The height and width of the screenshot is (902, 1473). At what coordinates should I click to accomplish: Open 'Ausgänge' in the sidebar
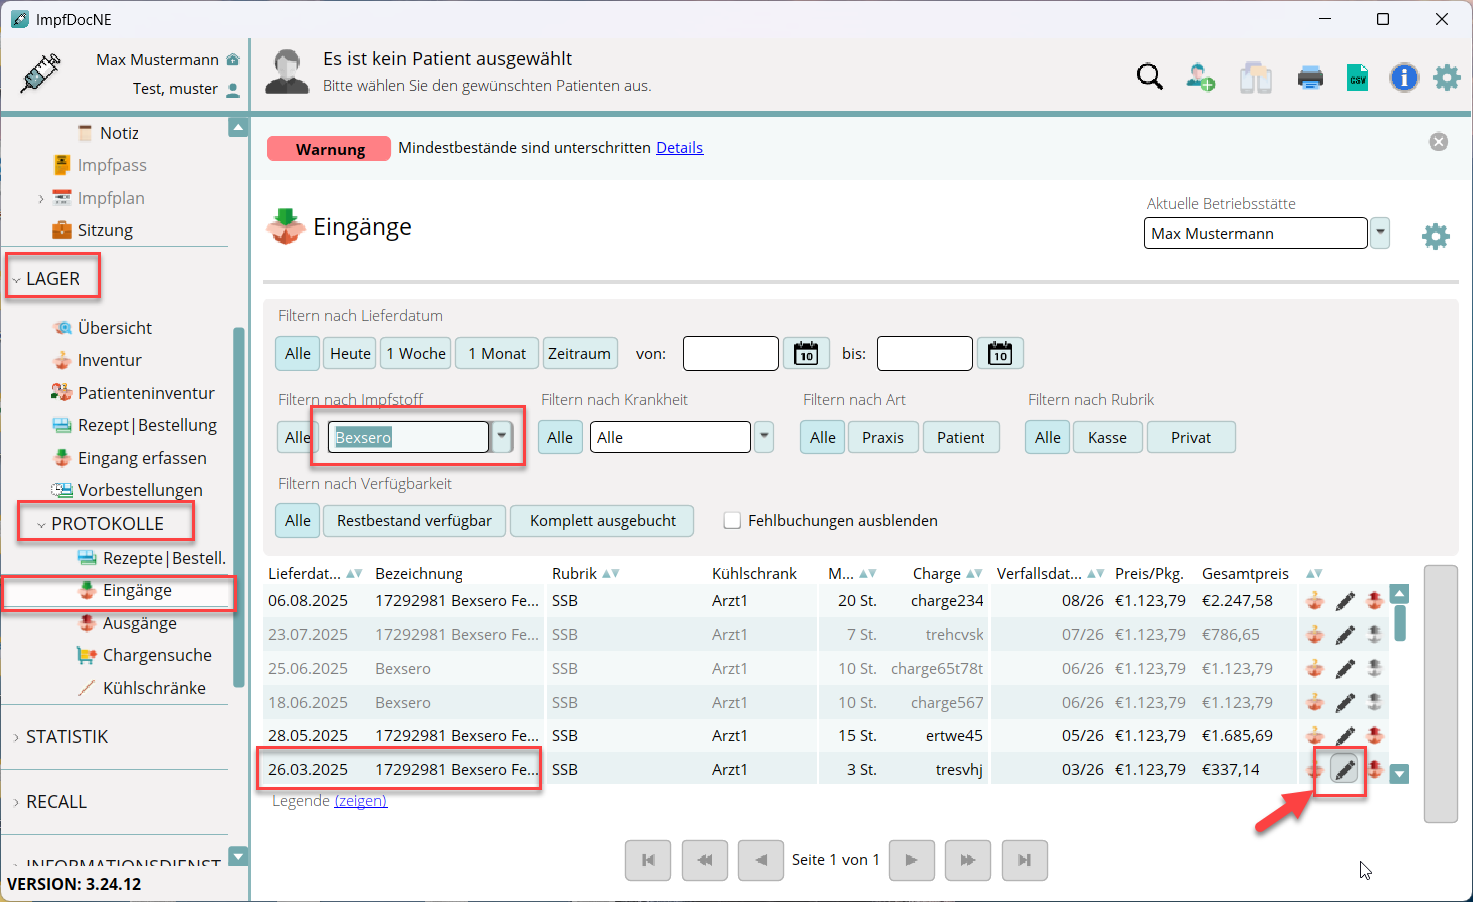(x=139, y=623)
